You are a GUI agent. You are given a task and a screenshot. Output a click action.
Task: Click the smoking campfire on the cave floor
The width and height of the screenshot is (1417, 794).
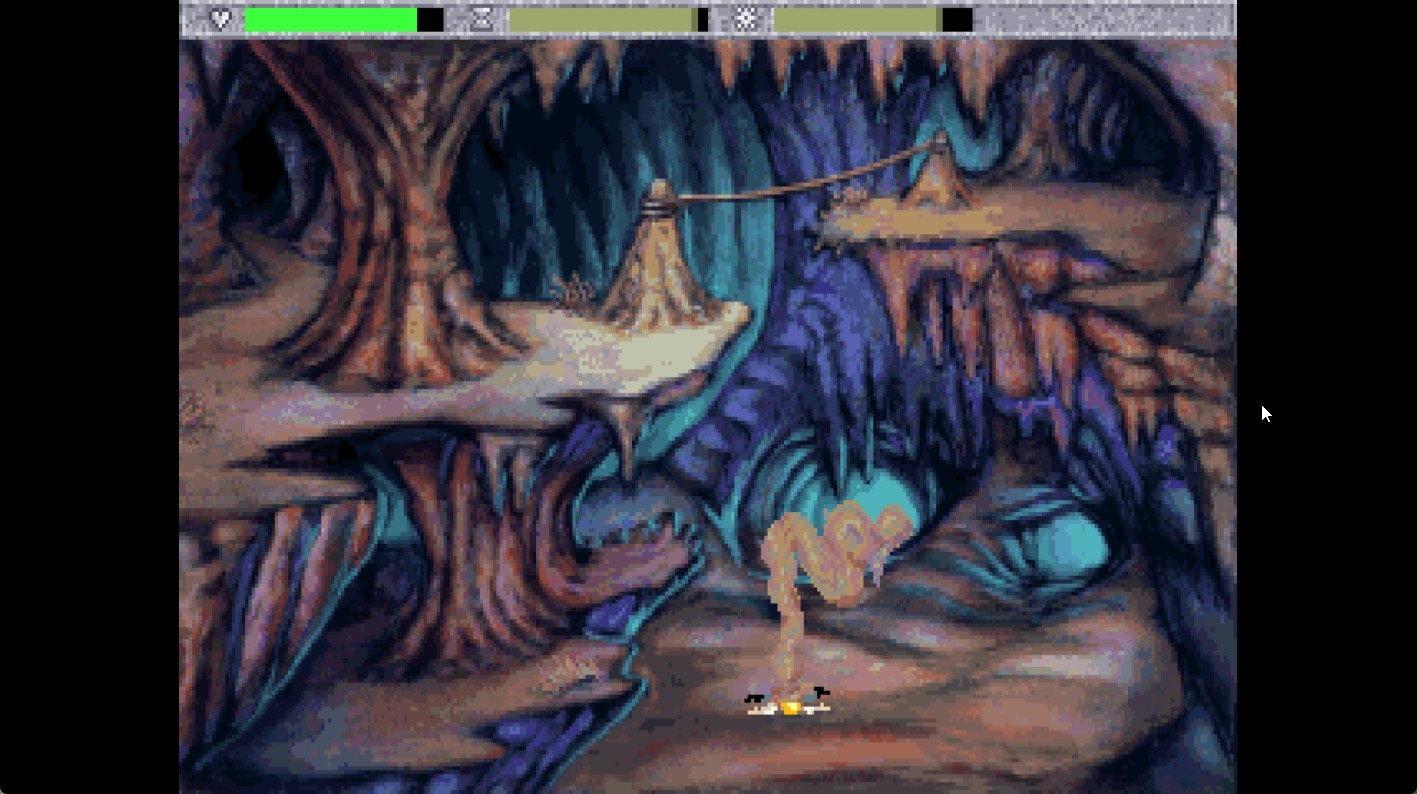point(788,702)
